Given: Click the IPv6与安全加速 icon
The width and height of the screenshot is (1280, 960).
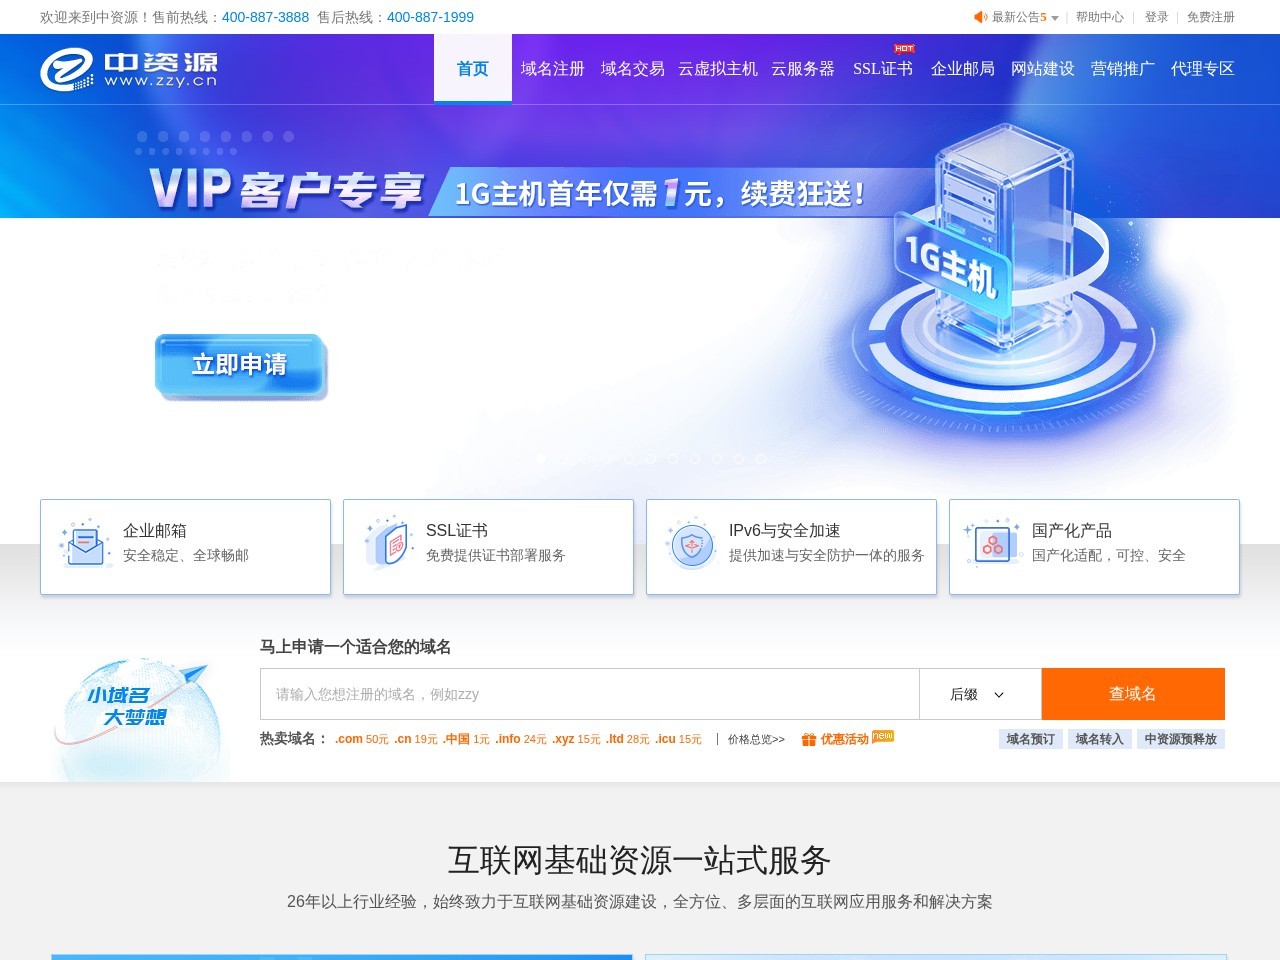Looking at the screenshot, I should 691,543.
